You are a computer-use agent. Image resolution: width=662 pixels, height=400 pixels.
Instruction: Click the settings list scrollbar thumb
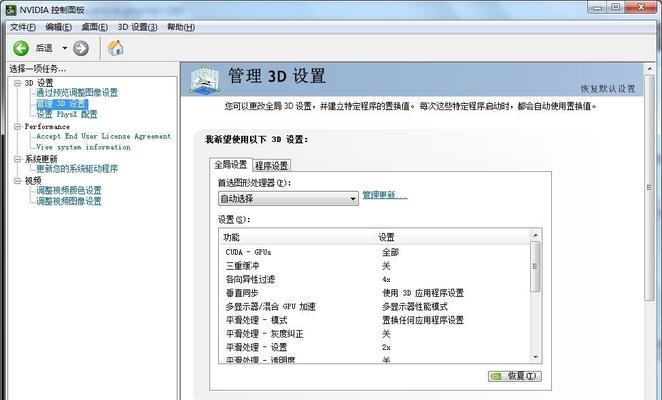535,266
